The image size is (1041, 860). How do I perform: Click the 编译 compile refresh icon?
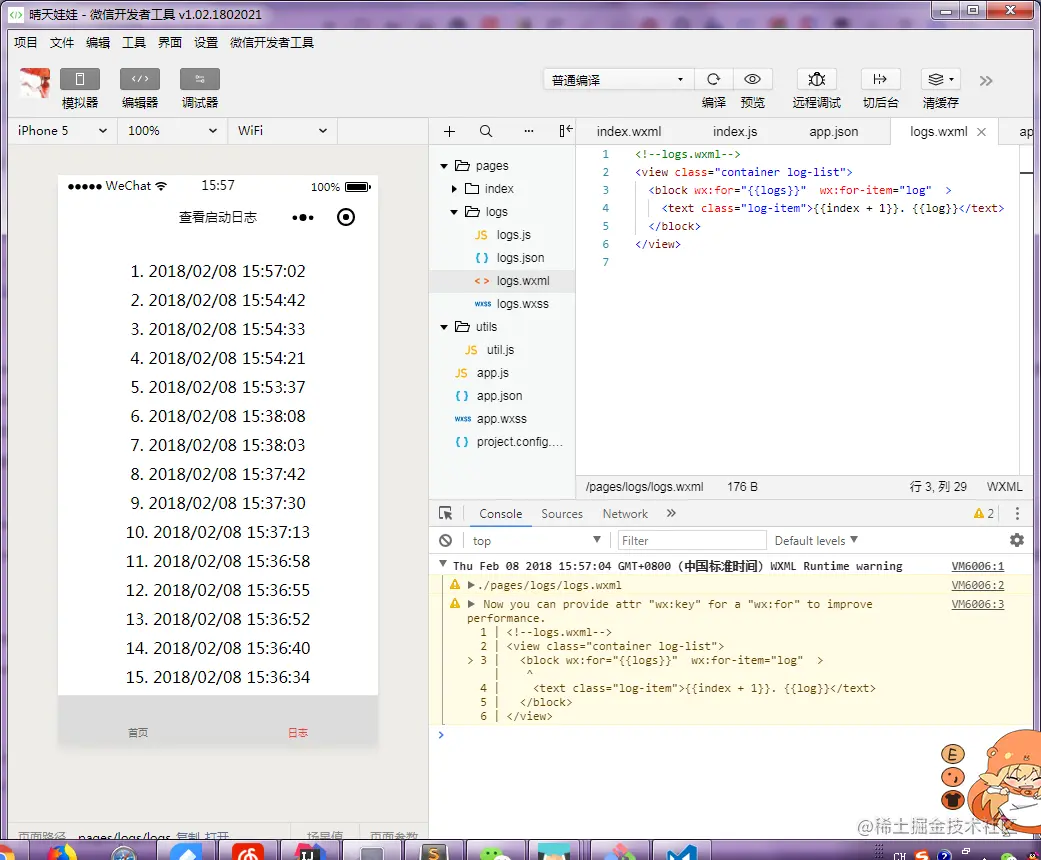click(713, 79)
